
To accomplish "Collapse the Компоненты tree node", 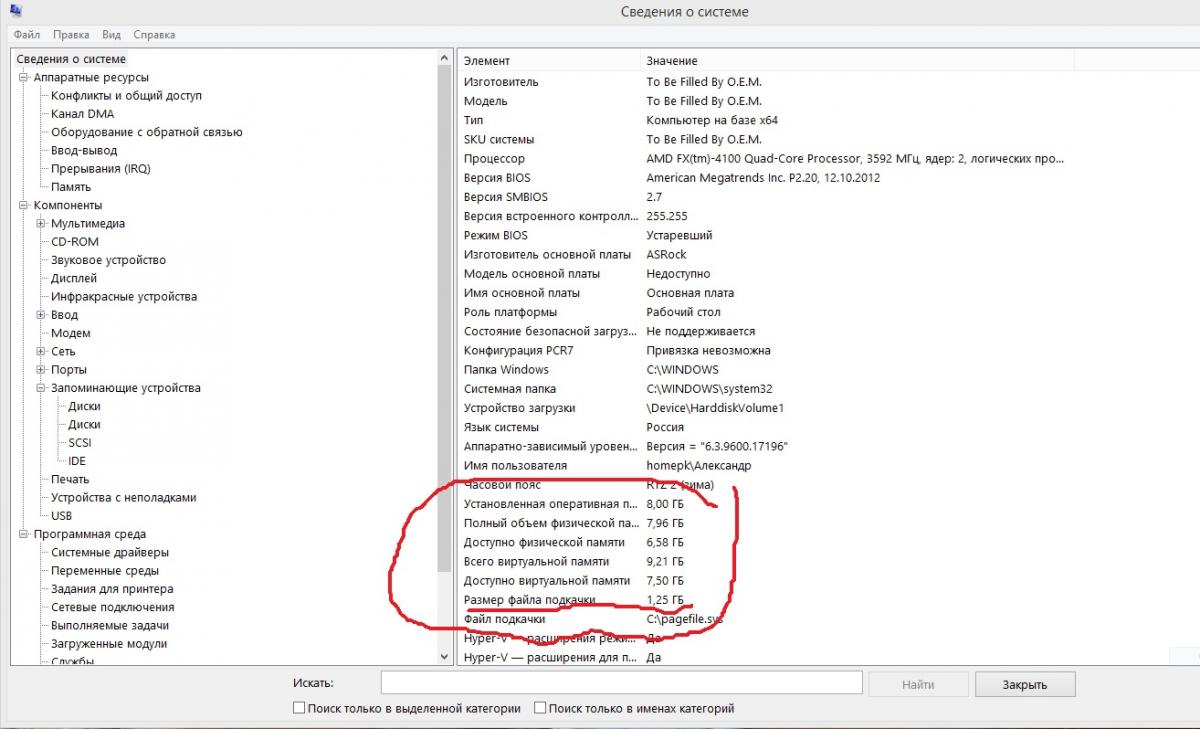I will point(24,206).
